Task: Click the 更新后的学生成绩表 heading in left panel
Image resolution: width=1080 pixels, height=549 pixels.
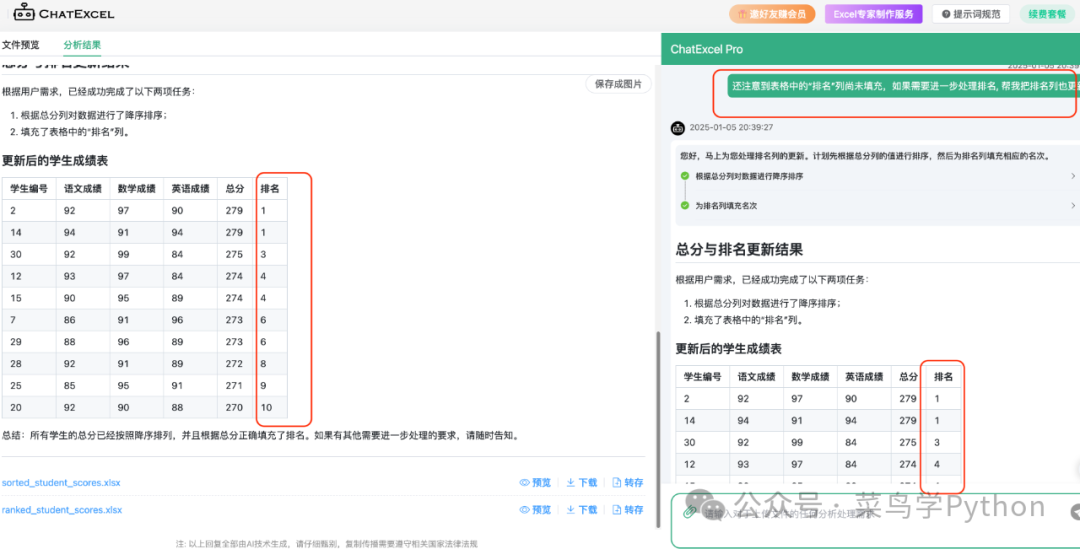Action: coord(54,161)
